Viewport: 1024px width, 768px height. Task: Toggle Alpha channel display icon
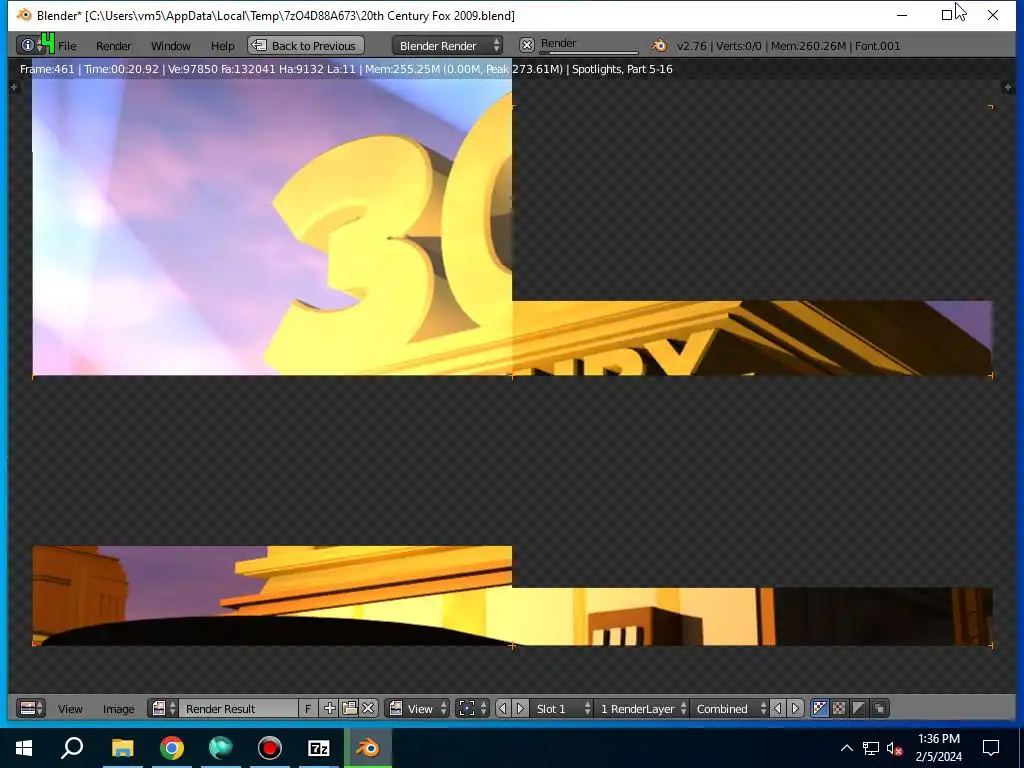tap(859, 709)
